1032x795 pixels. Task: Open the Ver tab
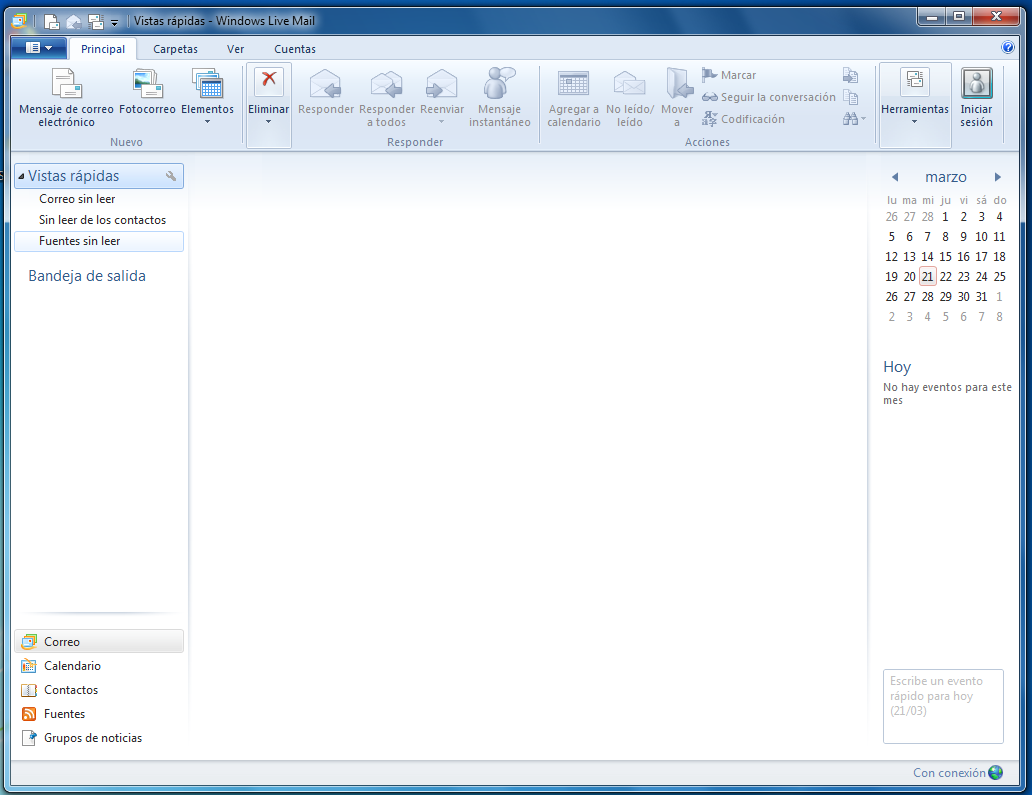click(x=236, y=49)
